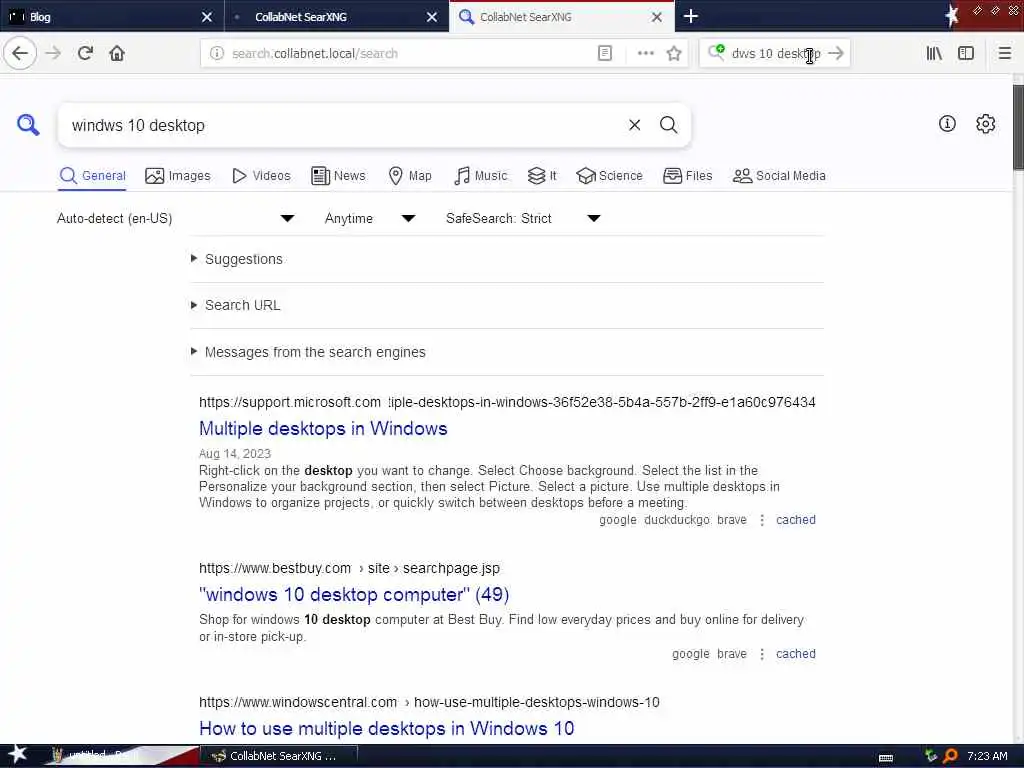Screen dimensions: 1024x768
Task: Click the SearXNG logo magnifier
Action: pos(28,124)
